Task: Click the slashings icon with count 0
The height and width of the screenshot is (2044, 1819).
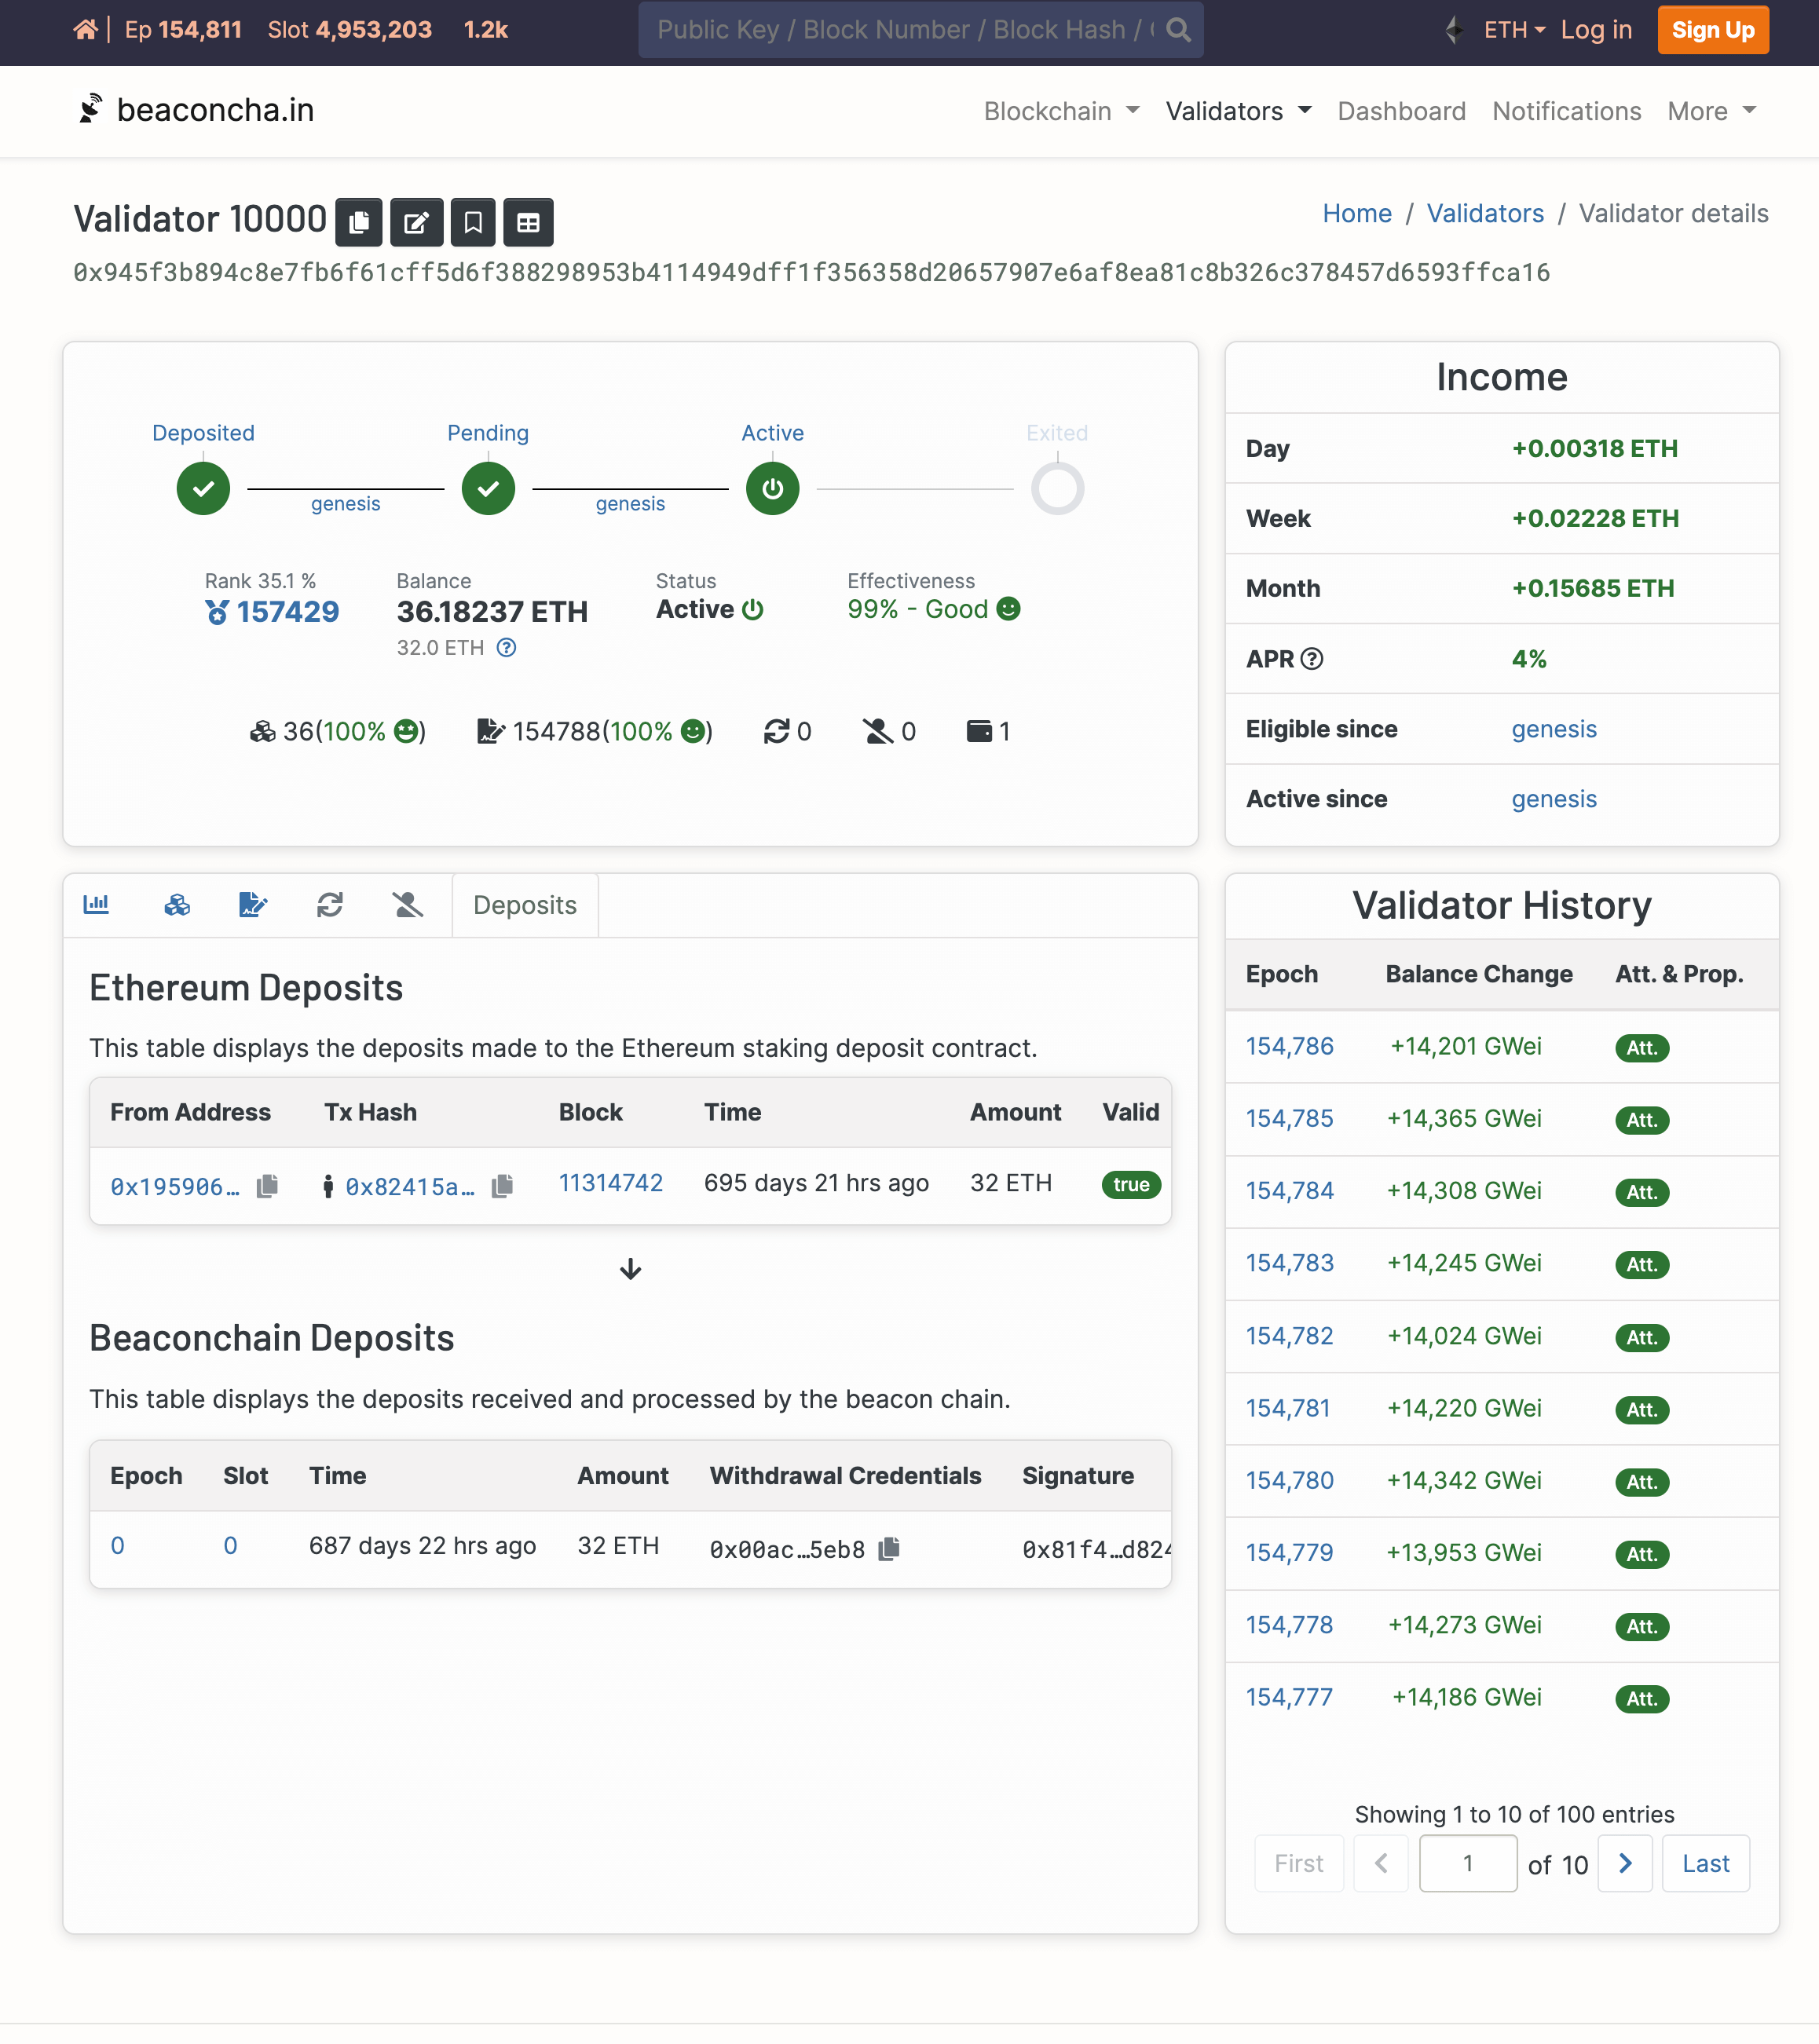Action: 878,732
